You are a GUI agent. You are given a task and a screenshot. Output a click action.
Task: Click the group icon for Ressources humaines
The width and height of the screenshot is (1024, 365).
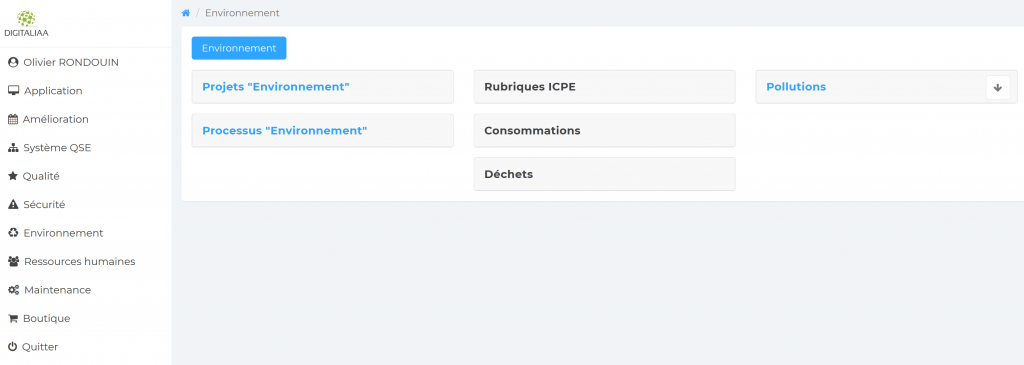(x=13, y=261)
